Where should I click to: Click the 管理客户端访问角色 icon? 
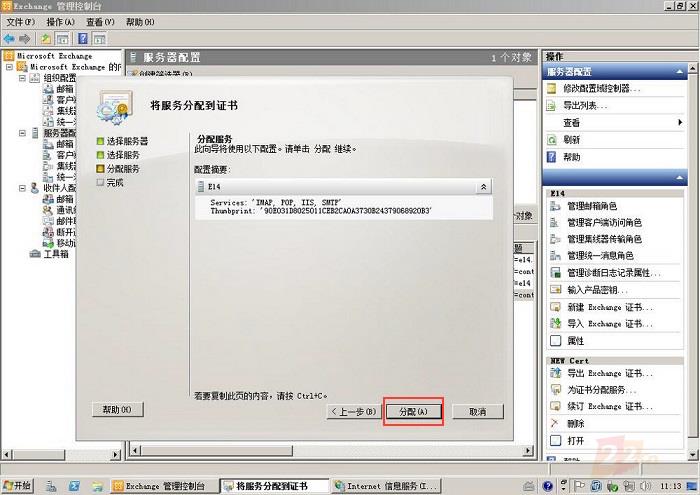(x=555, y=222)
